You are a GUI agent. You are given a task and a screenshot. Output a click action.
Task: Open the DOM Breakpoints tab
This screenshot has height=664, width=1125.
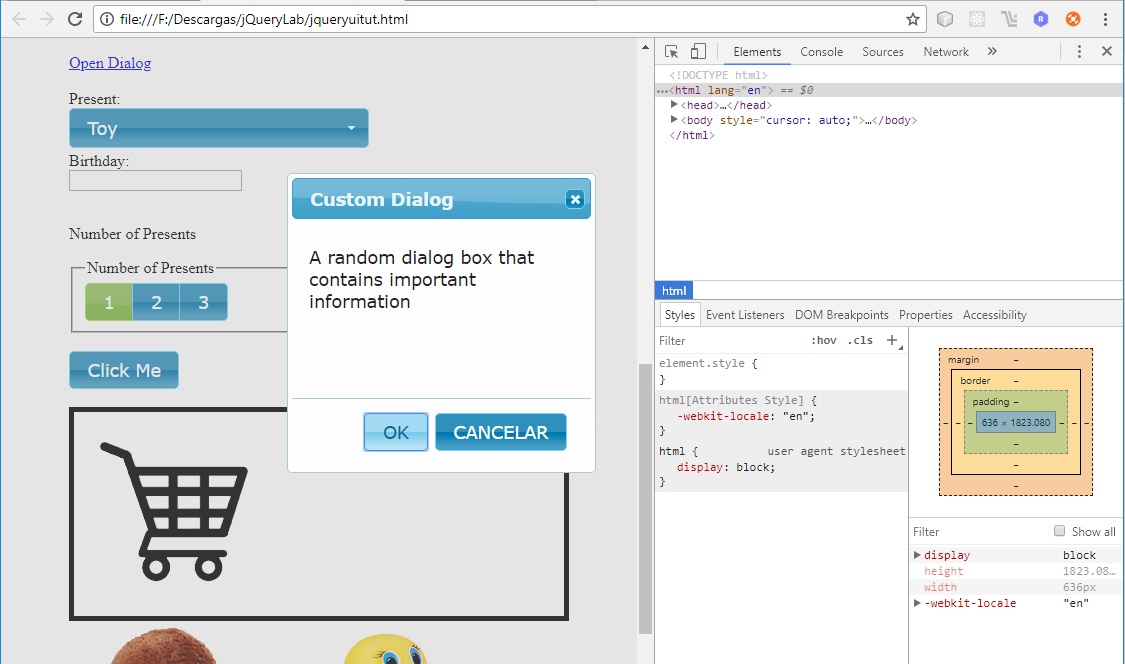pyautogui.click(x=842, y=314)
